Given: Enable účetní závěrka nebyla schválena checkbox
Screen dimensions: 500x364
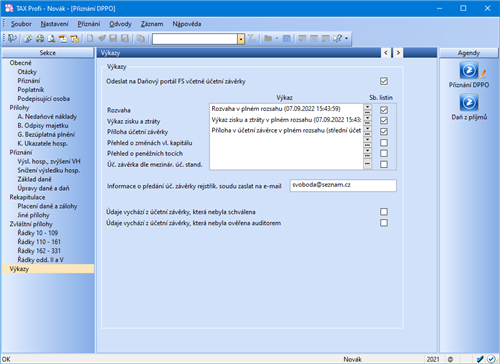Looking at the screenshot, I should [x=384, y=212].
